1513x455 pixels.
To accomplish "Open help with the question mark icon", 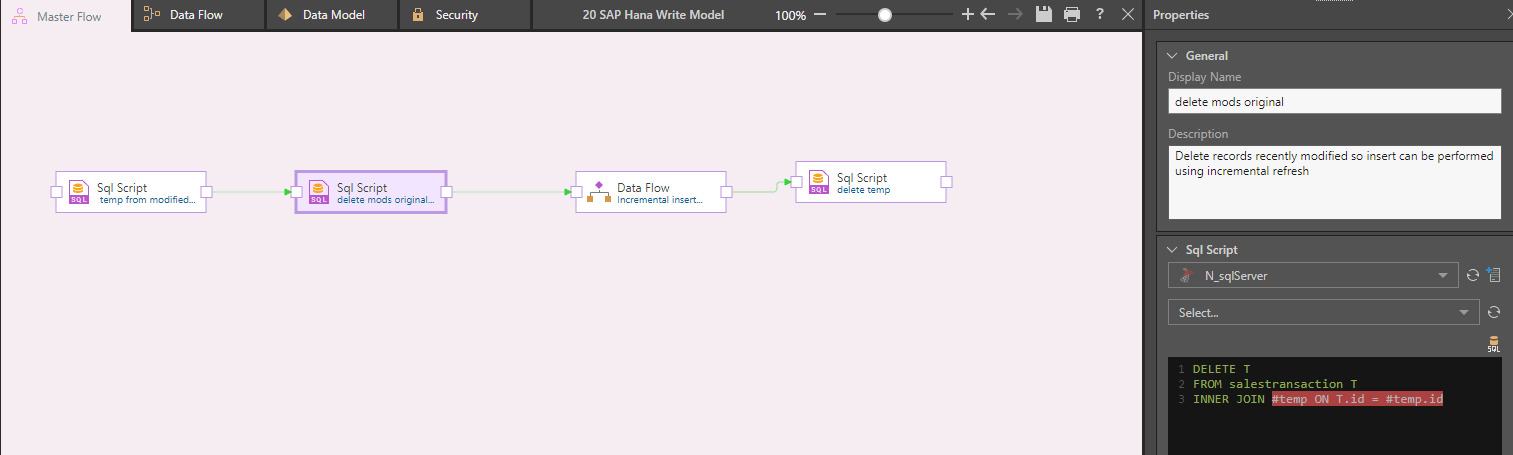I will coord(1100,15).
